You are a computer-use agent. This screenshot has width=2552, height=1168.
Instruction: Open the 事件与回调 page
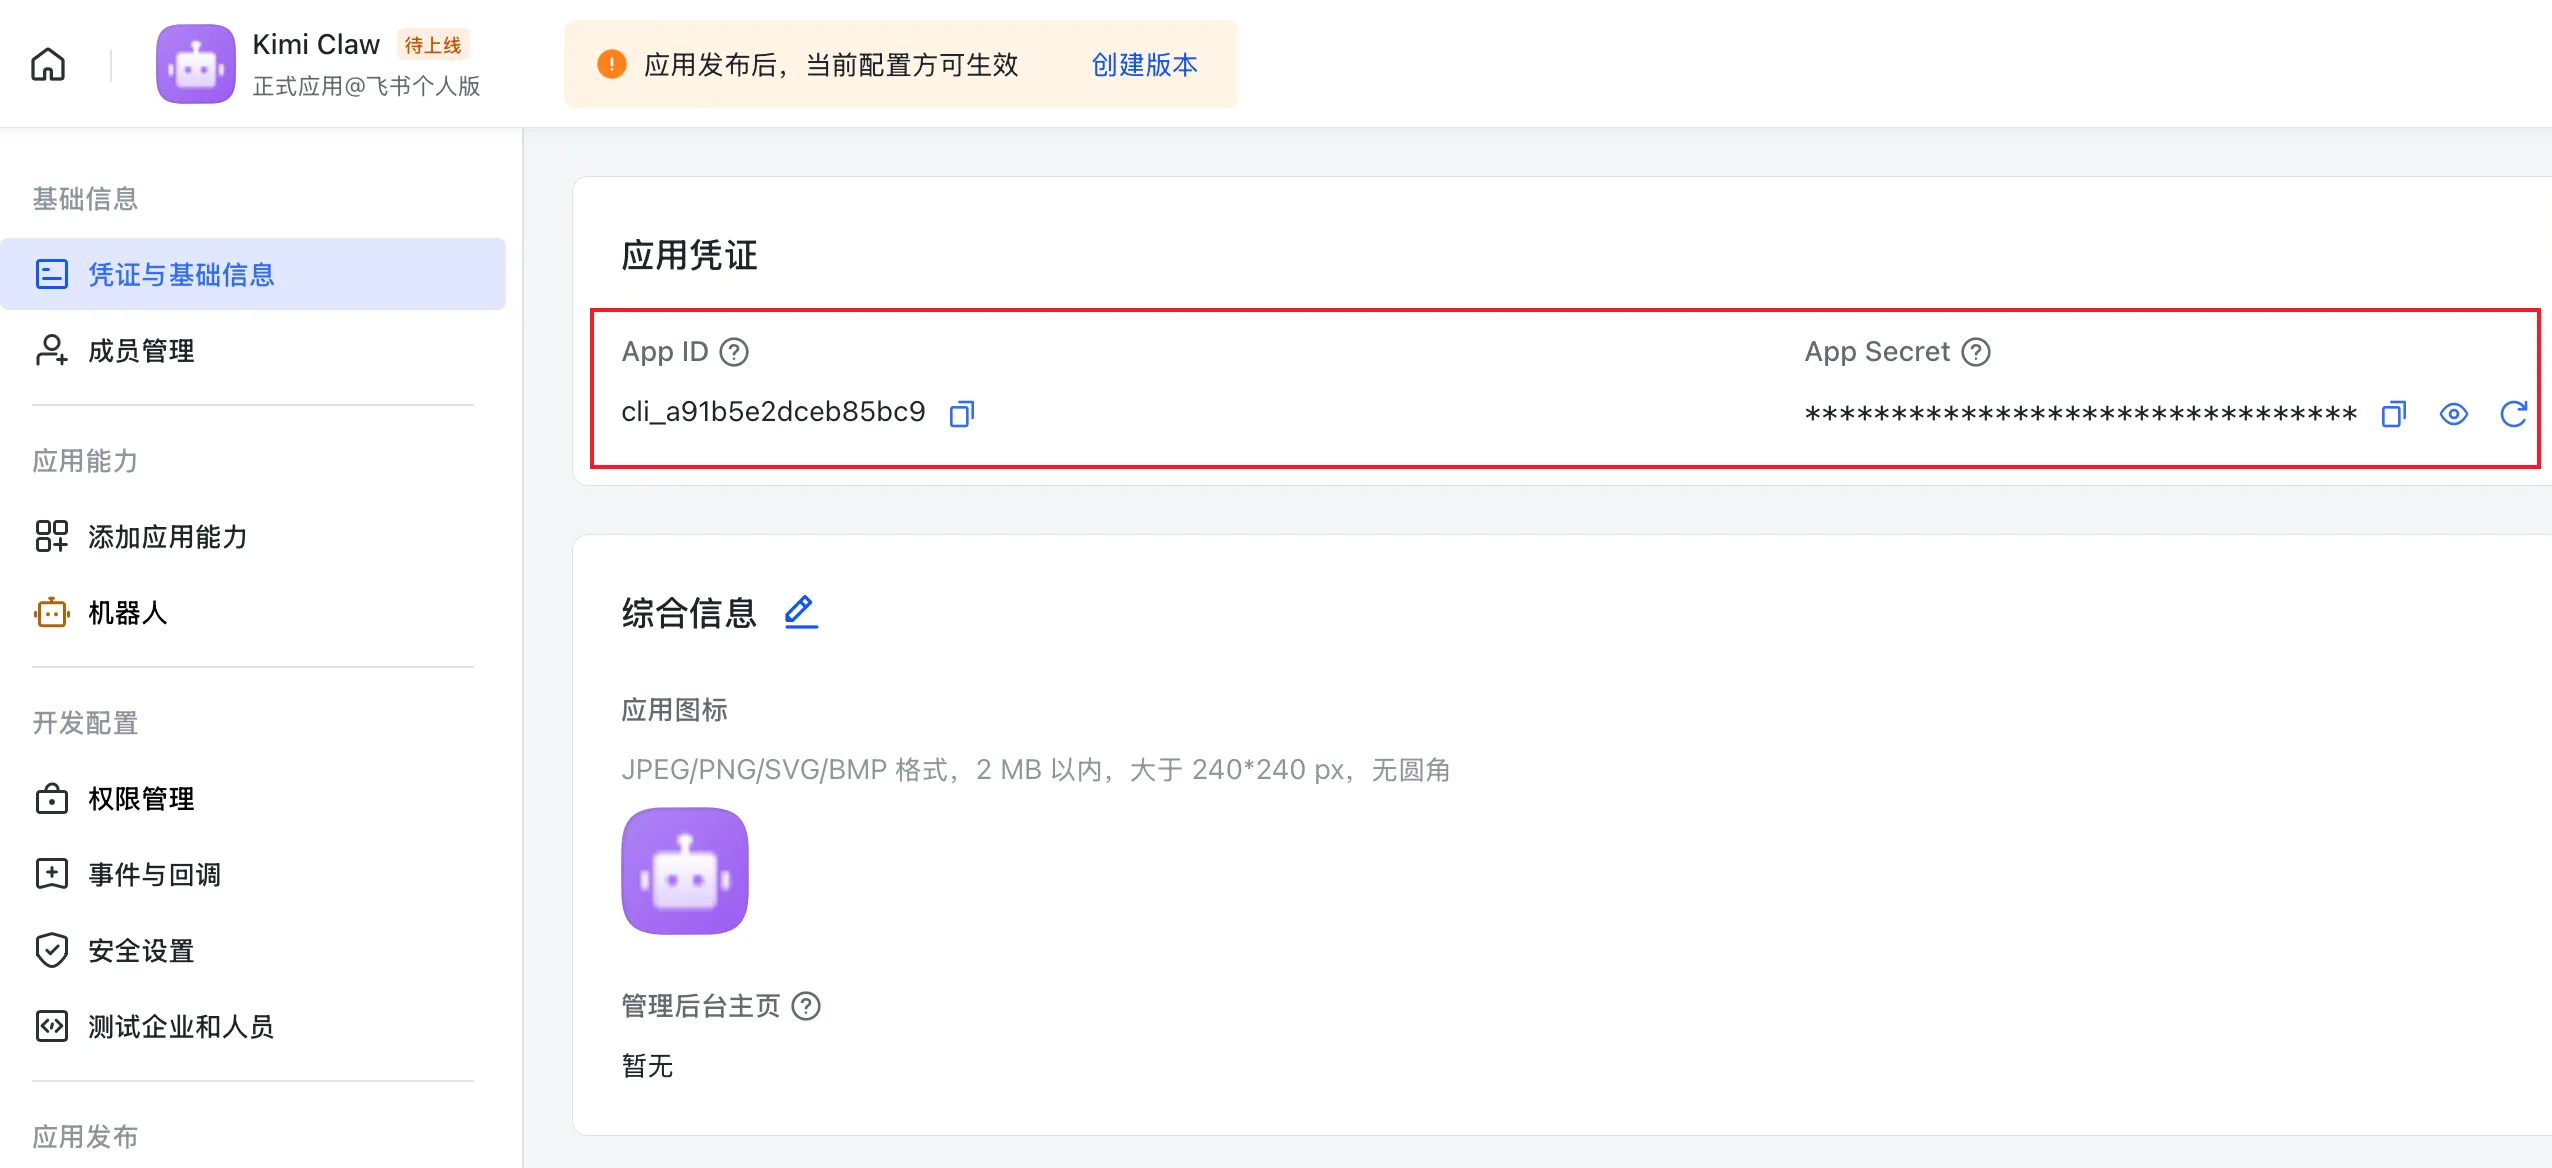(x=154, y=875)
